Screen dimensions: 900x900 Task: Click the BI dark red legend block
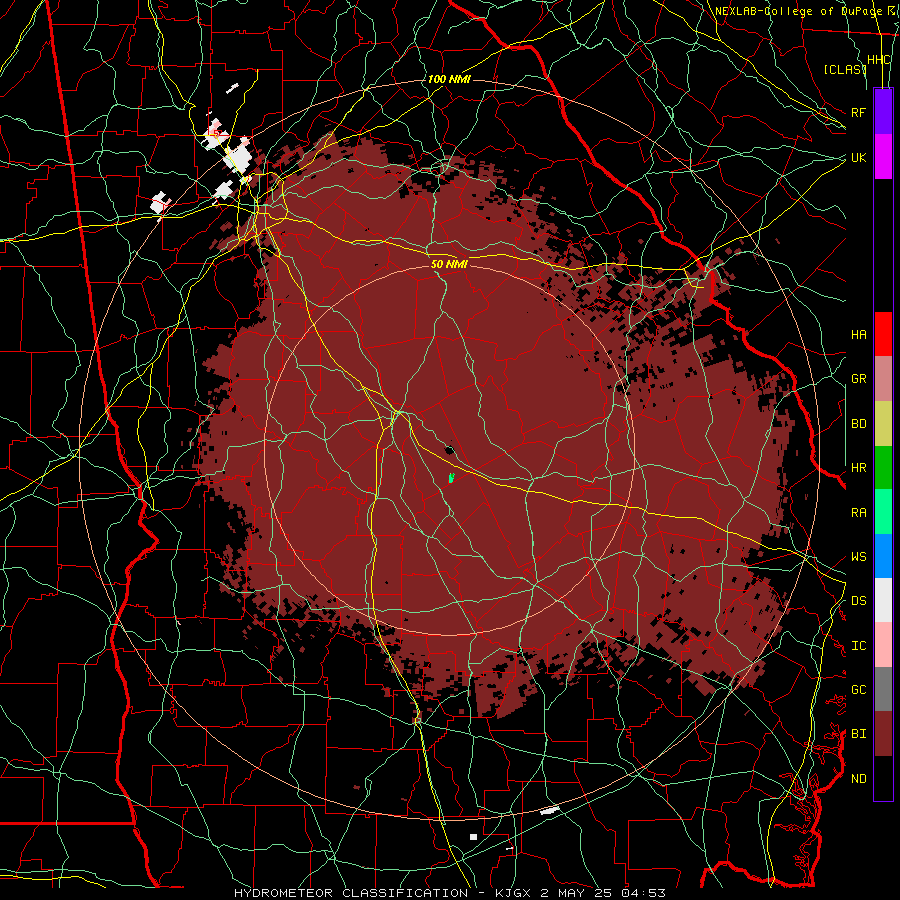point(883,734)
